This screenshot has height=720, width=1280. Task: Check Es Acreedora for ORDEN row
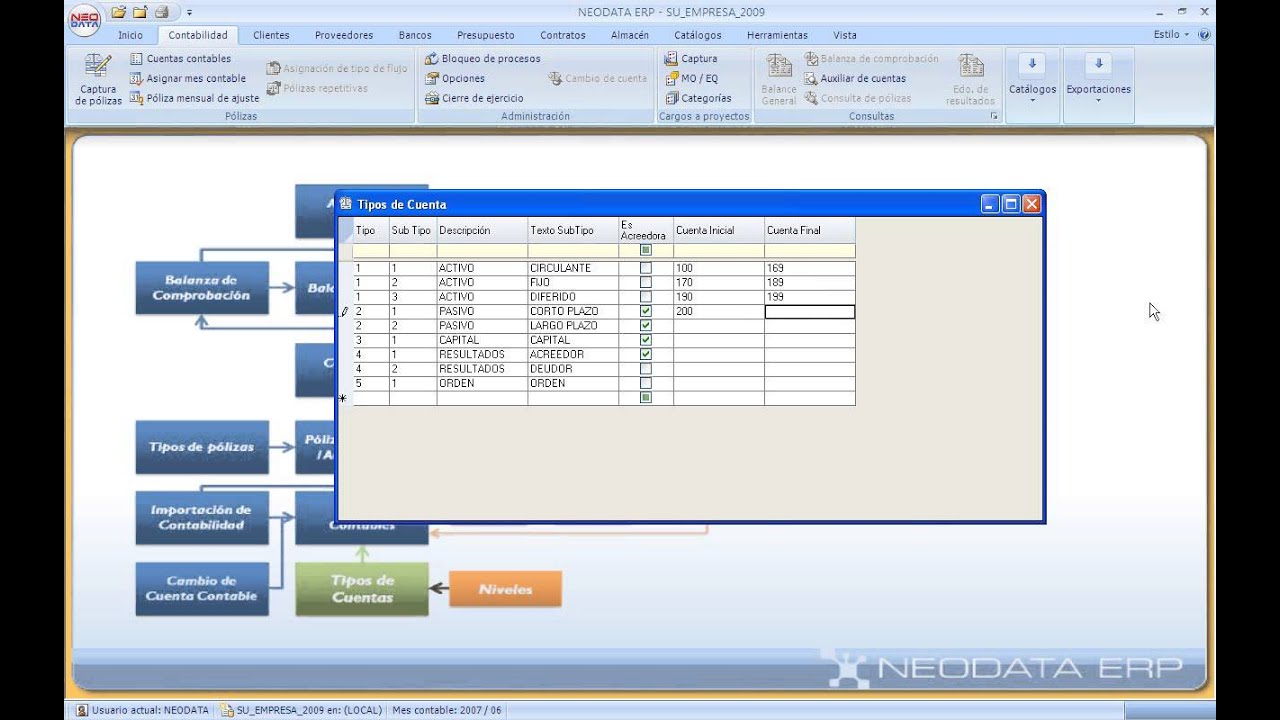pos(646,383)
